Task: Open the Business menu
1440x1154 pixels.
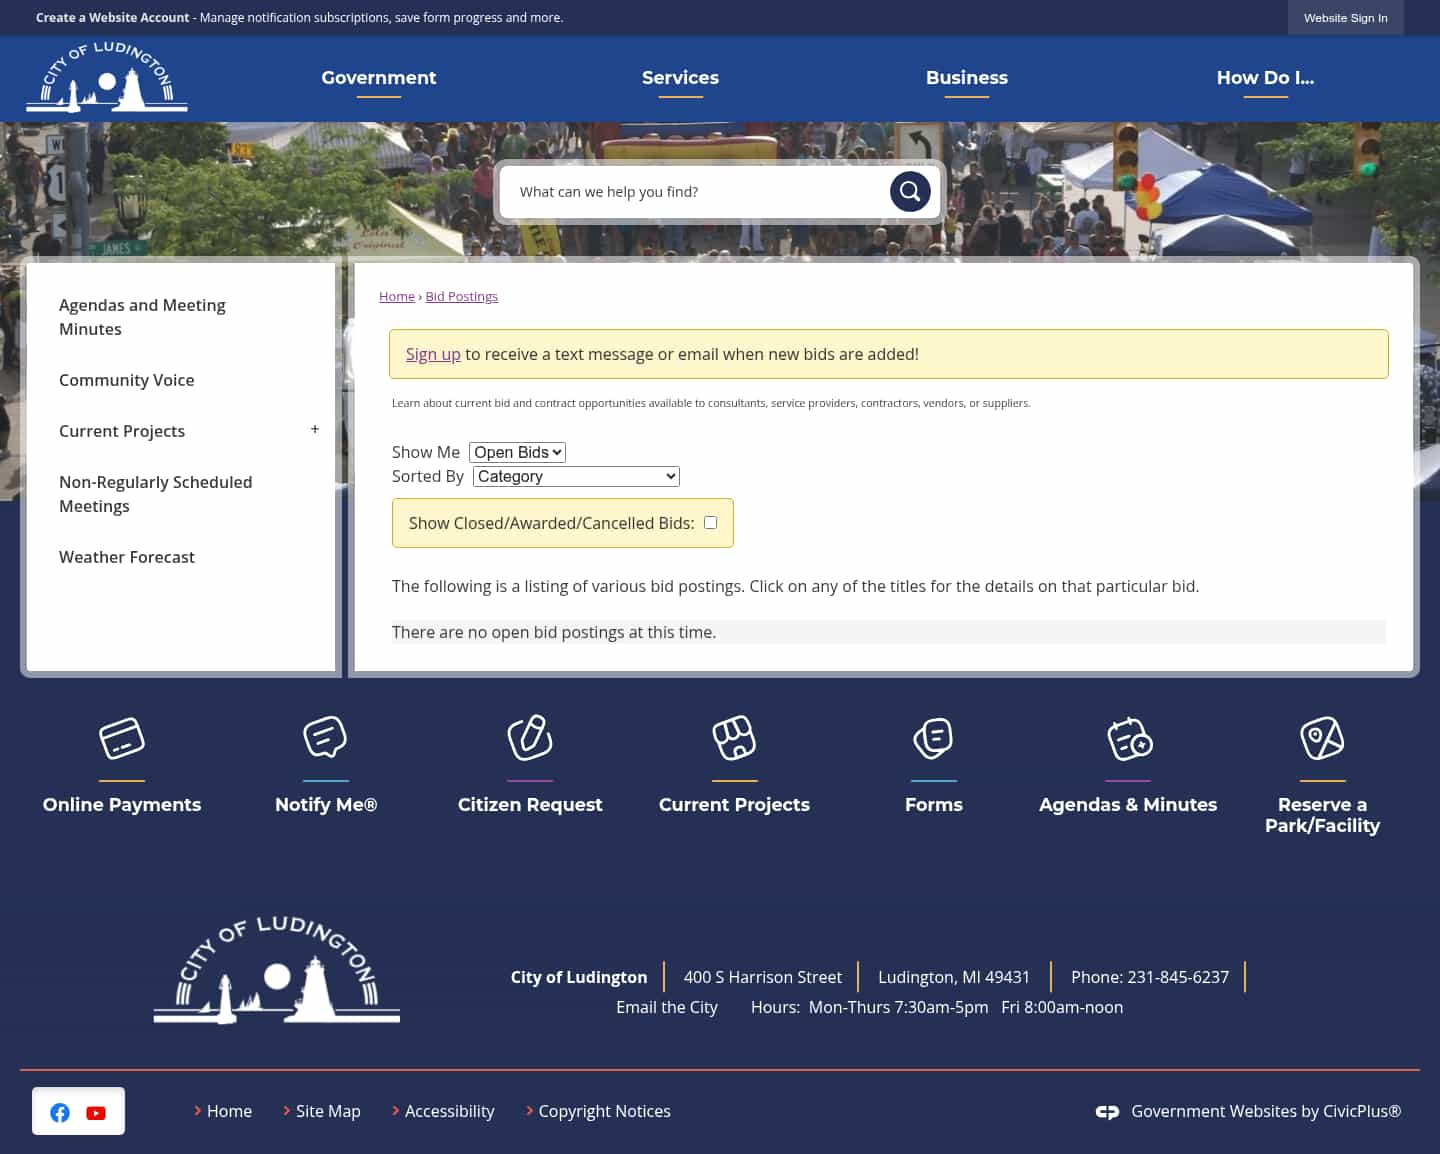Action: click(967, 78)
